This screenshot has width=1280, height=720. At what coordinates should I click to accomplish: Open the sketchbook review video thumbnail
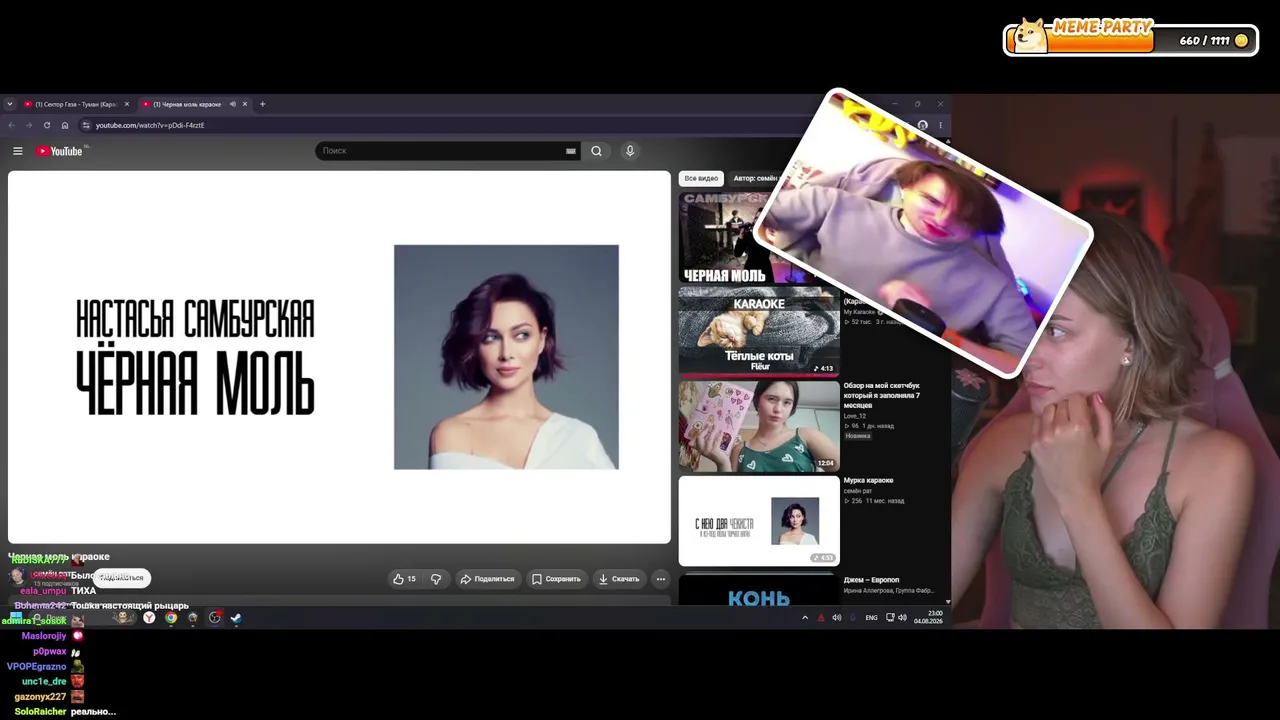pos(759,425)
